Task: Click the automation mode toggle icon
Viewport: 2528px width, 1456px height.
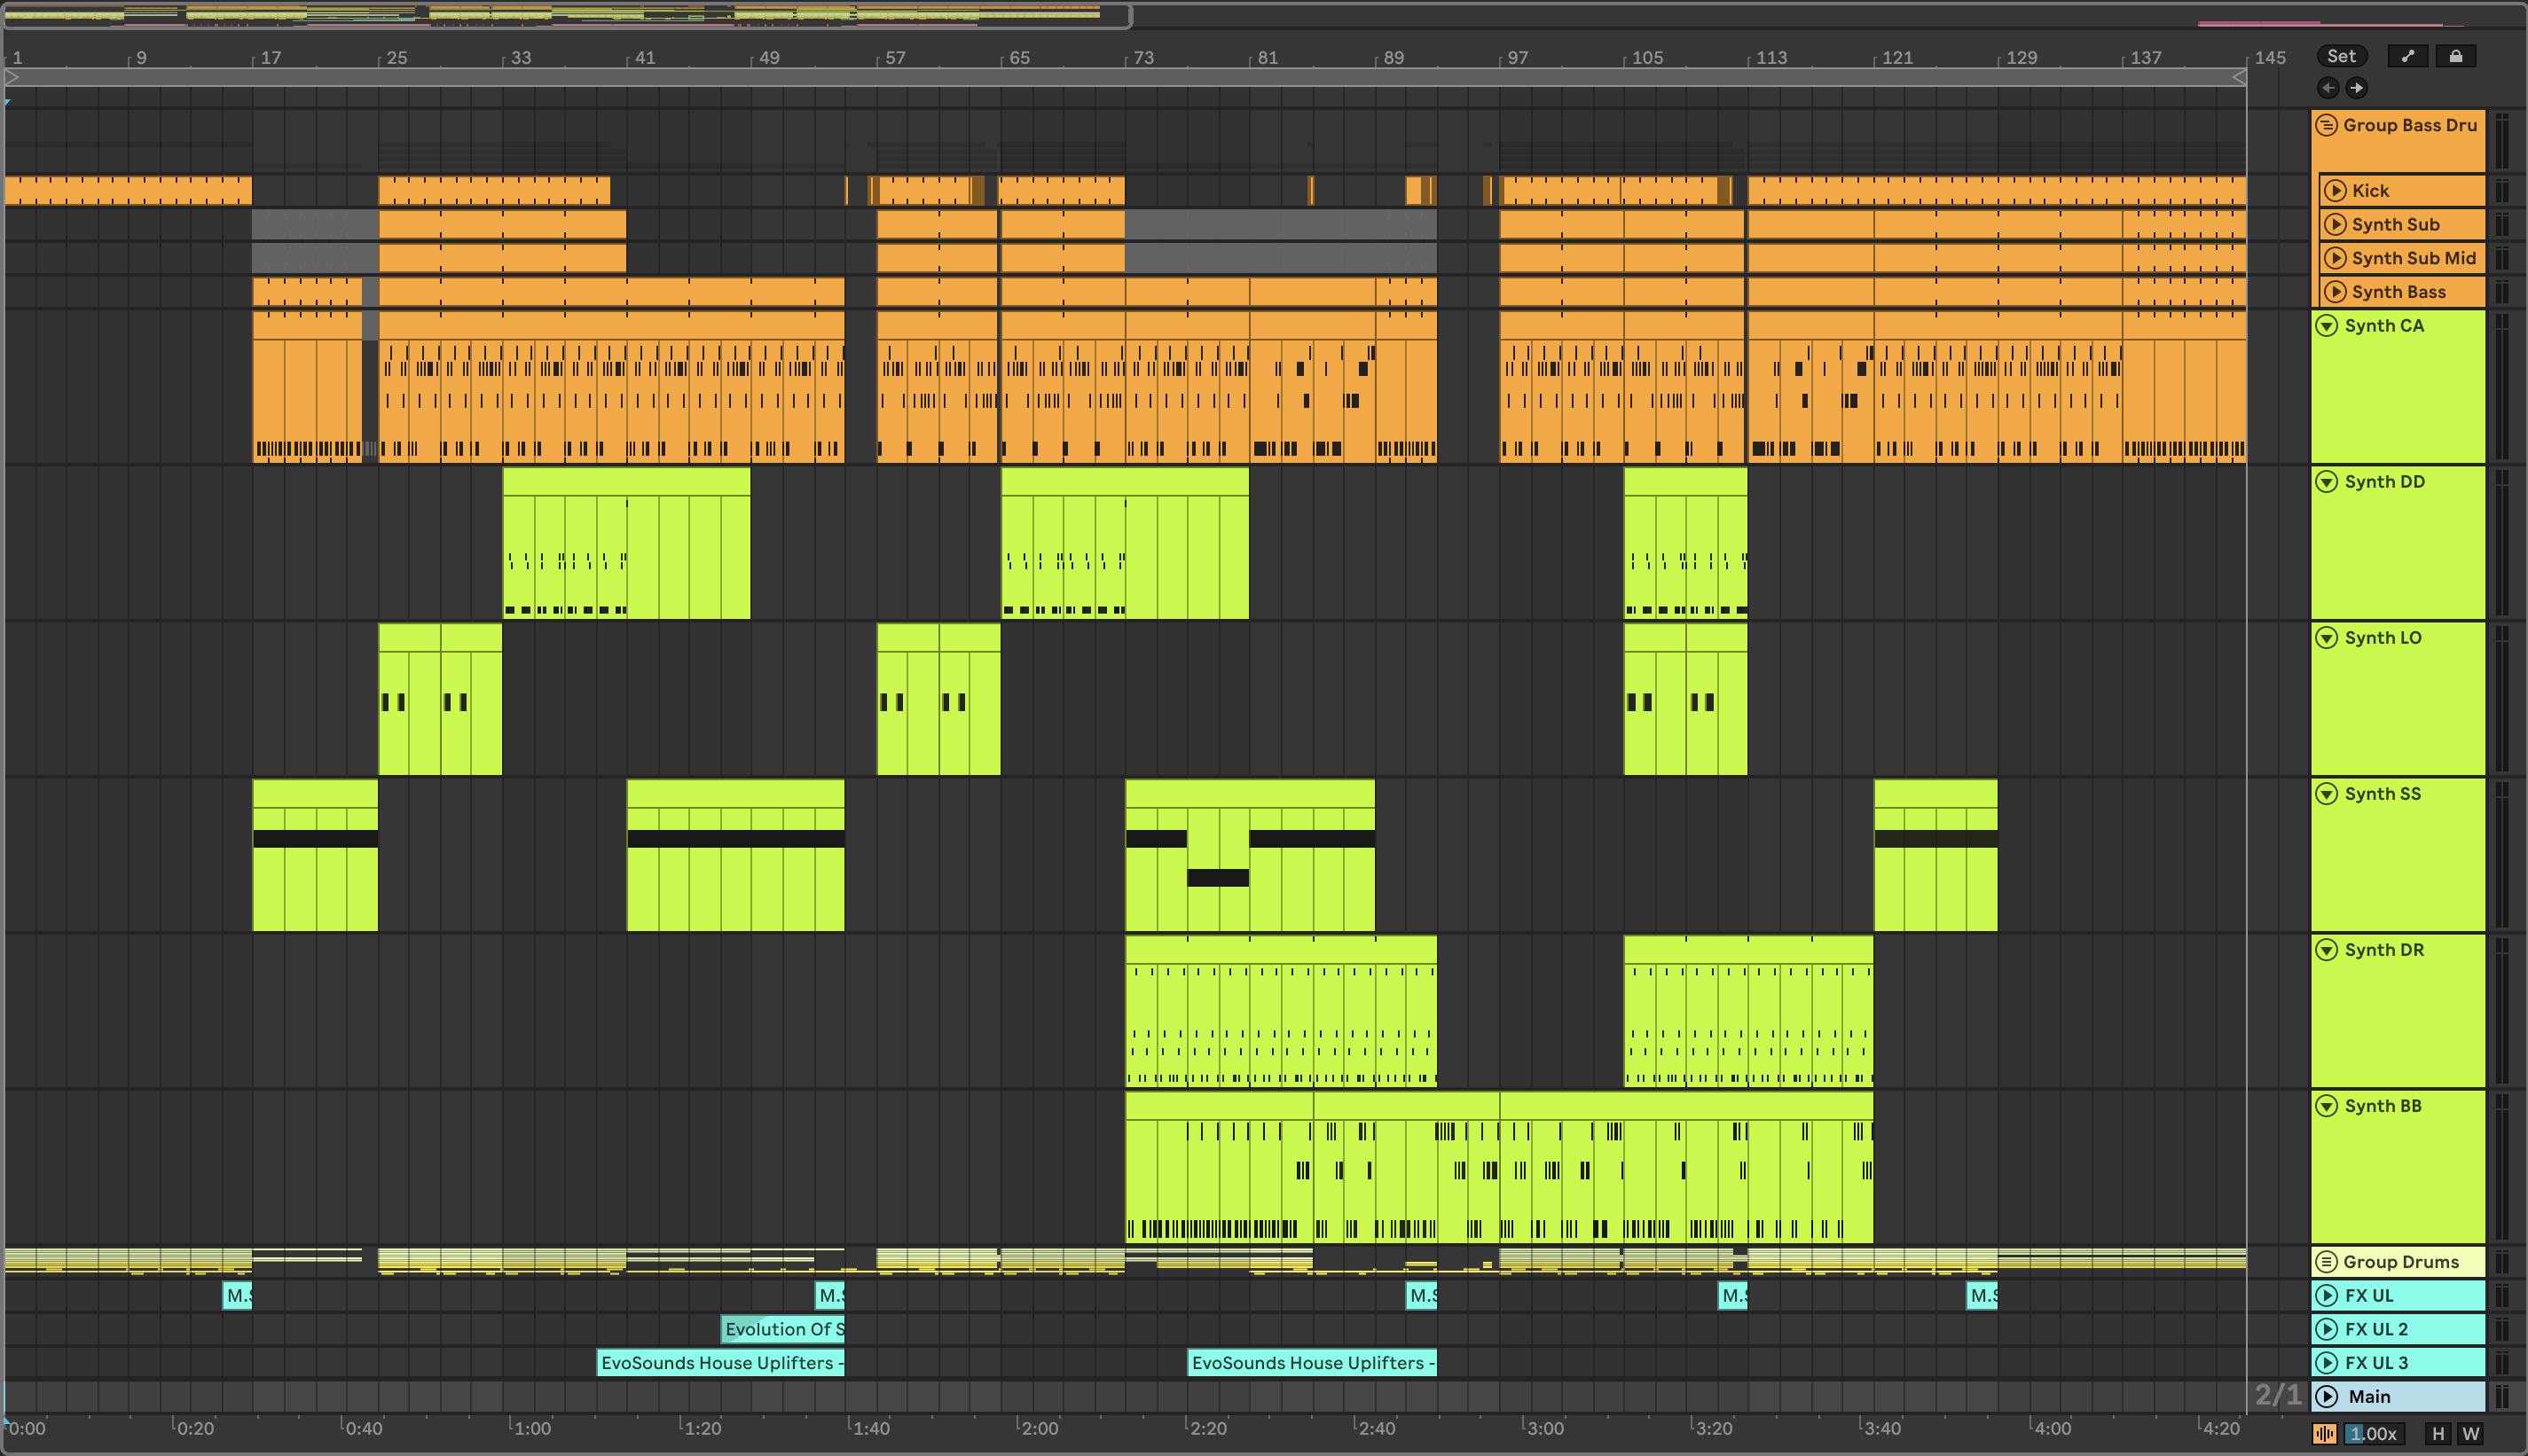Action: coord(2407,56)
